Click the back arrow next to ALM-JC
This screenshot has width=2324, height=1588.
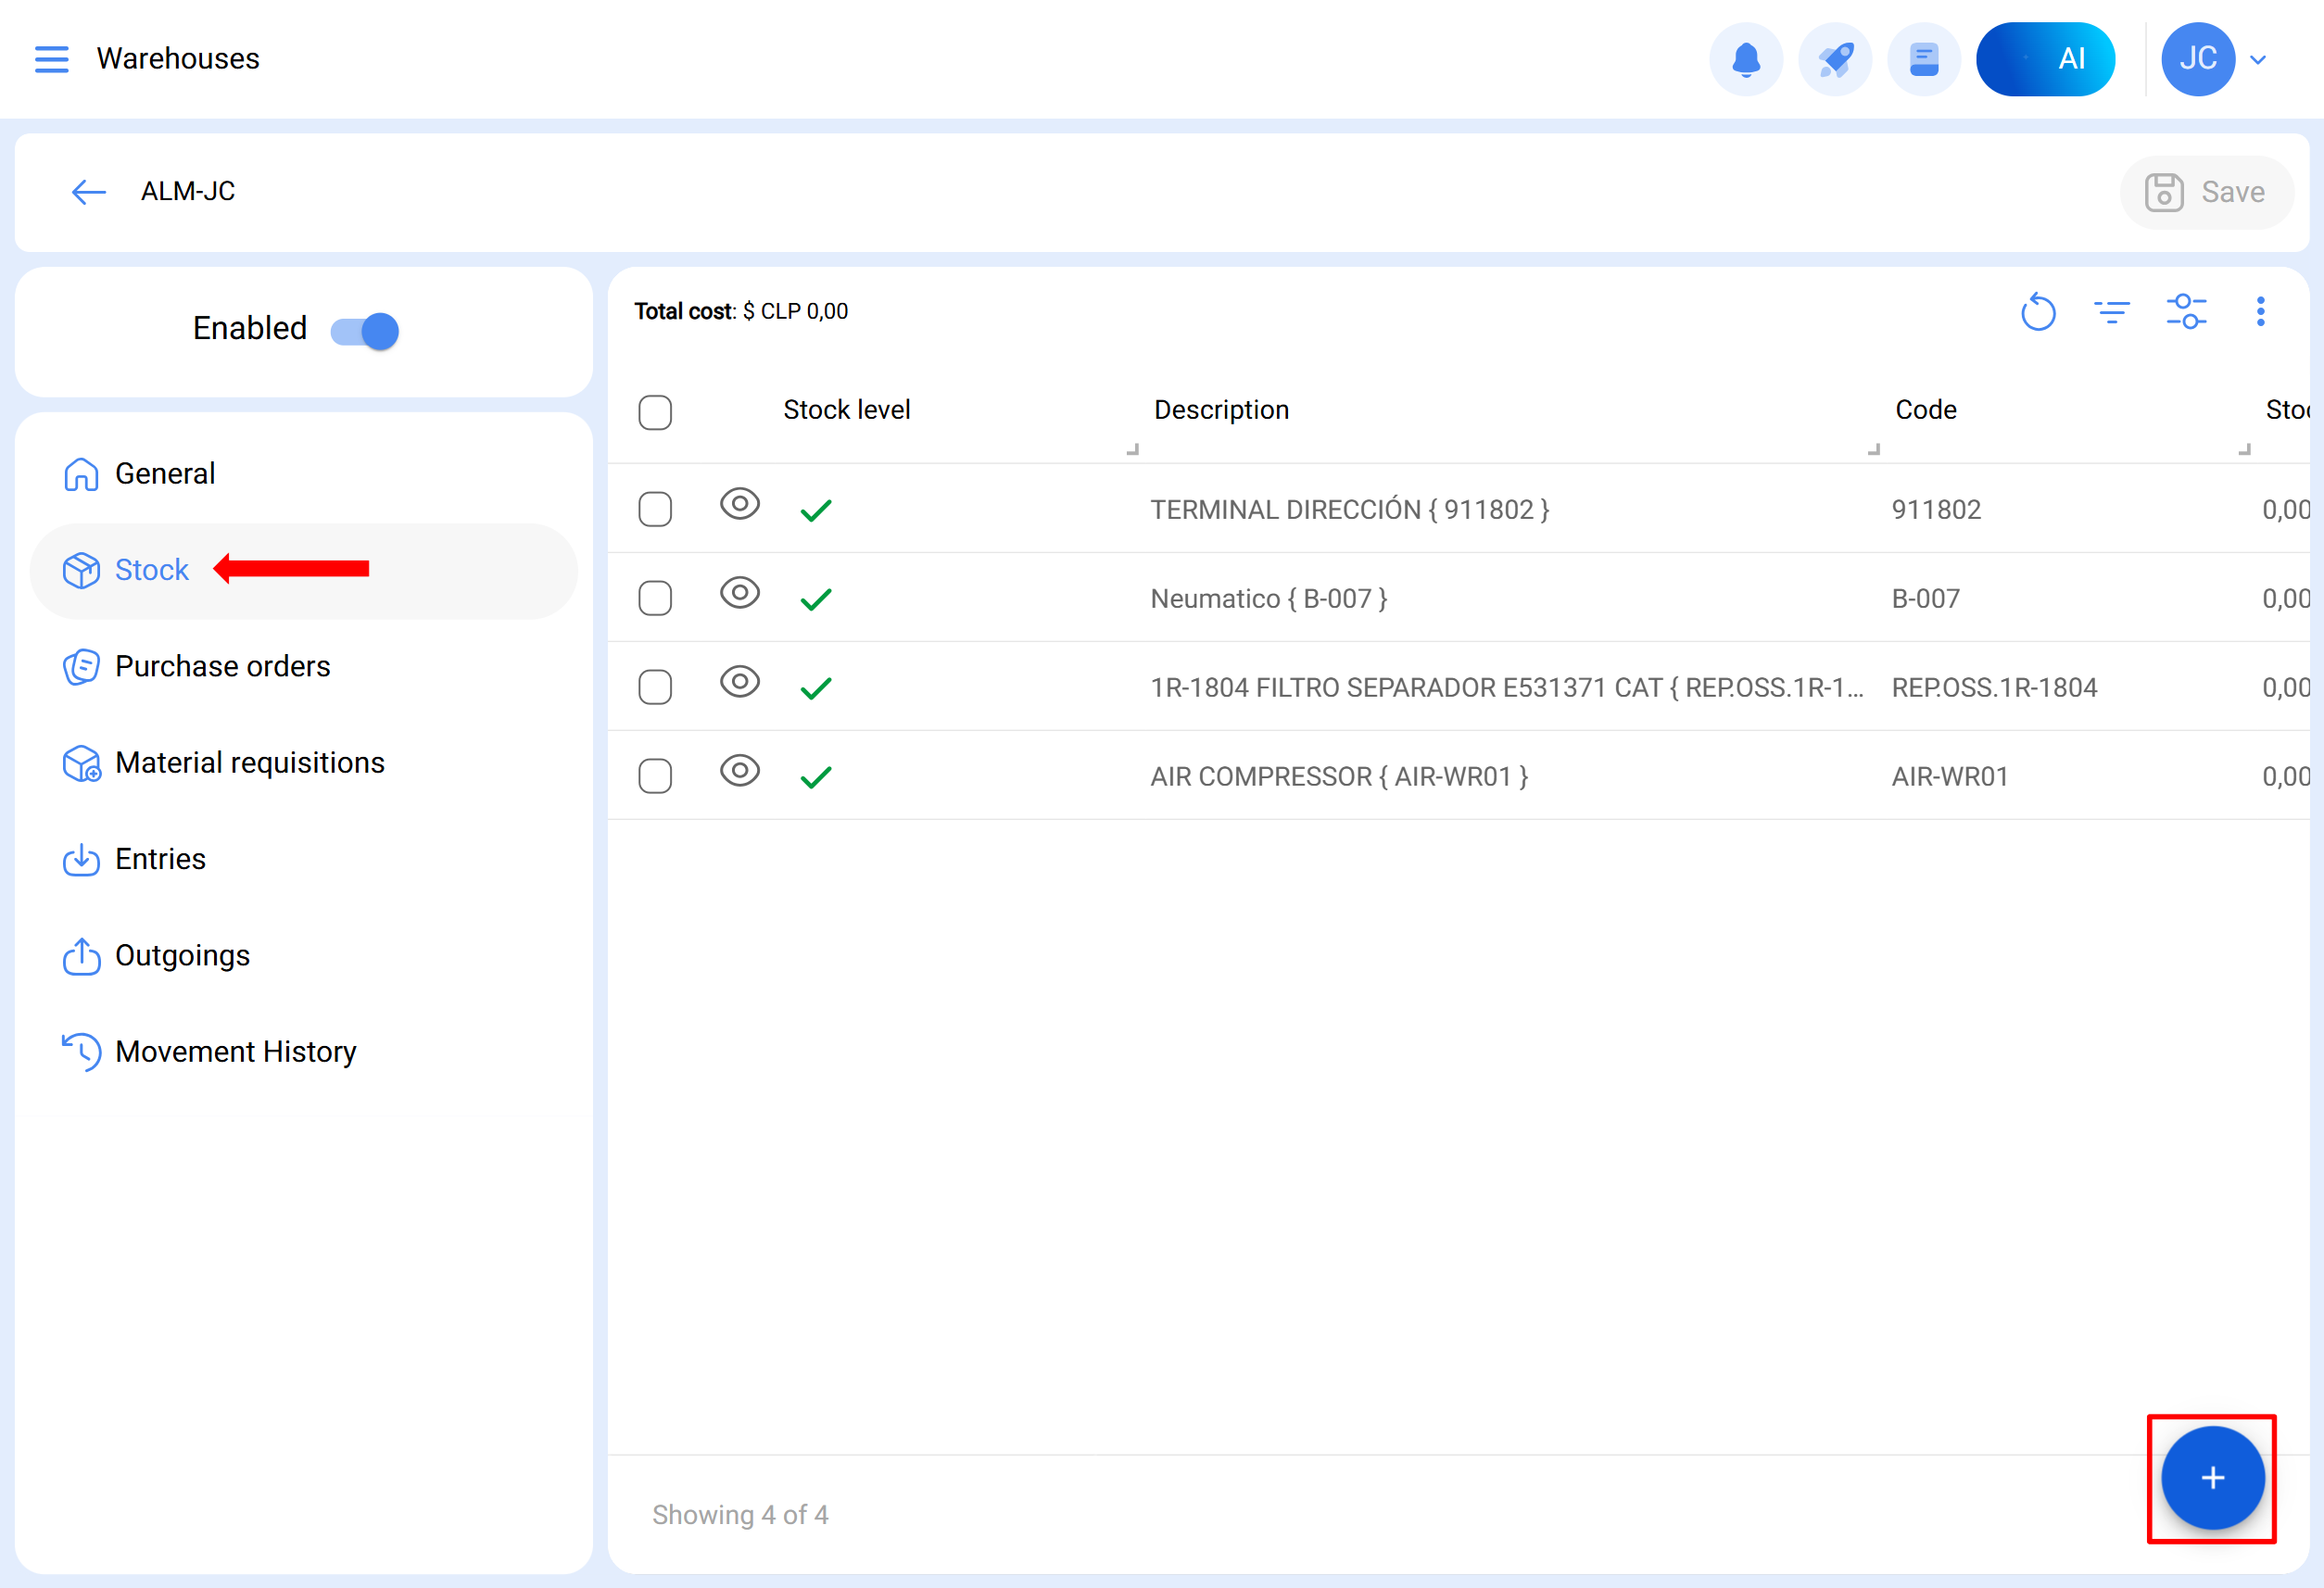pyautogui.click(x=89, y=191)
